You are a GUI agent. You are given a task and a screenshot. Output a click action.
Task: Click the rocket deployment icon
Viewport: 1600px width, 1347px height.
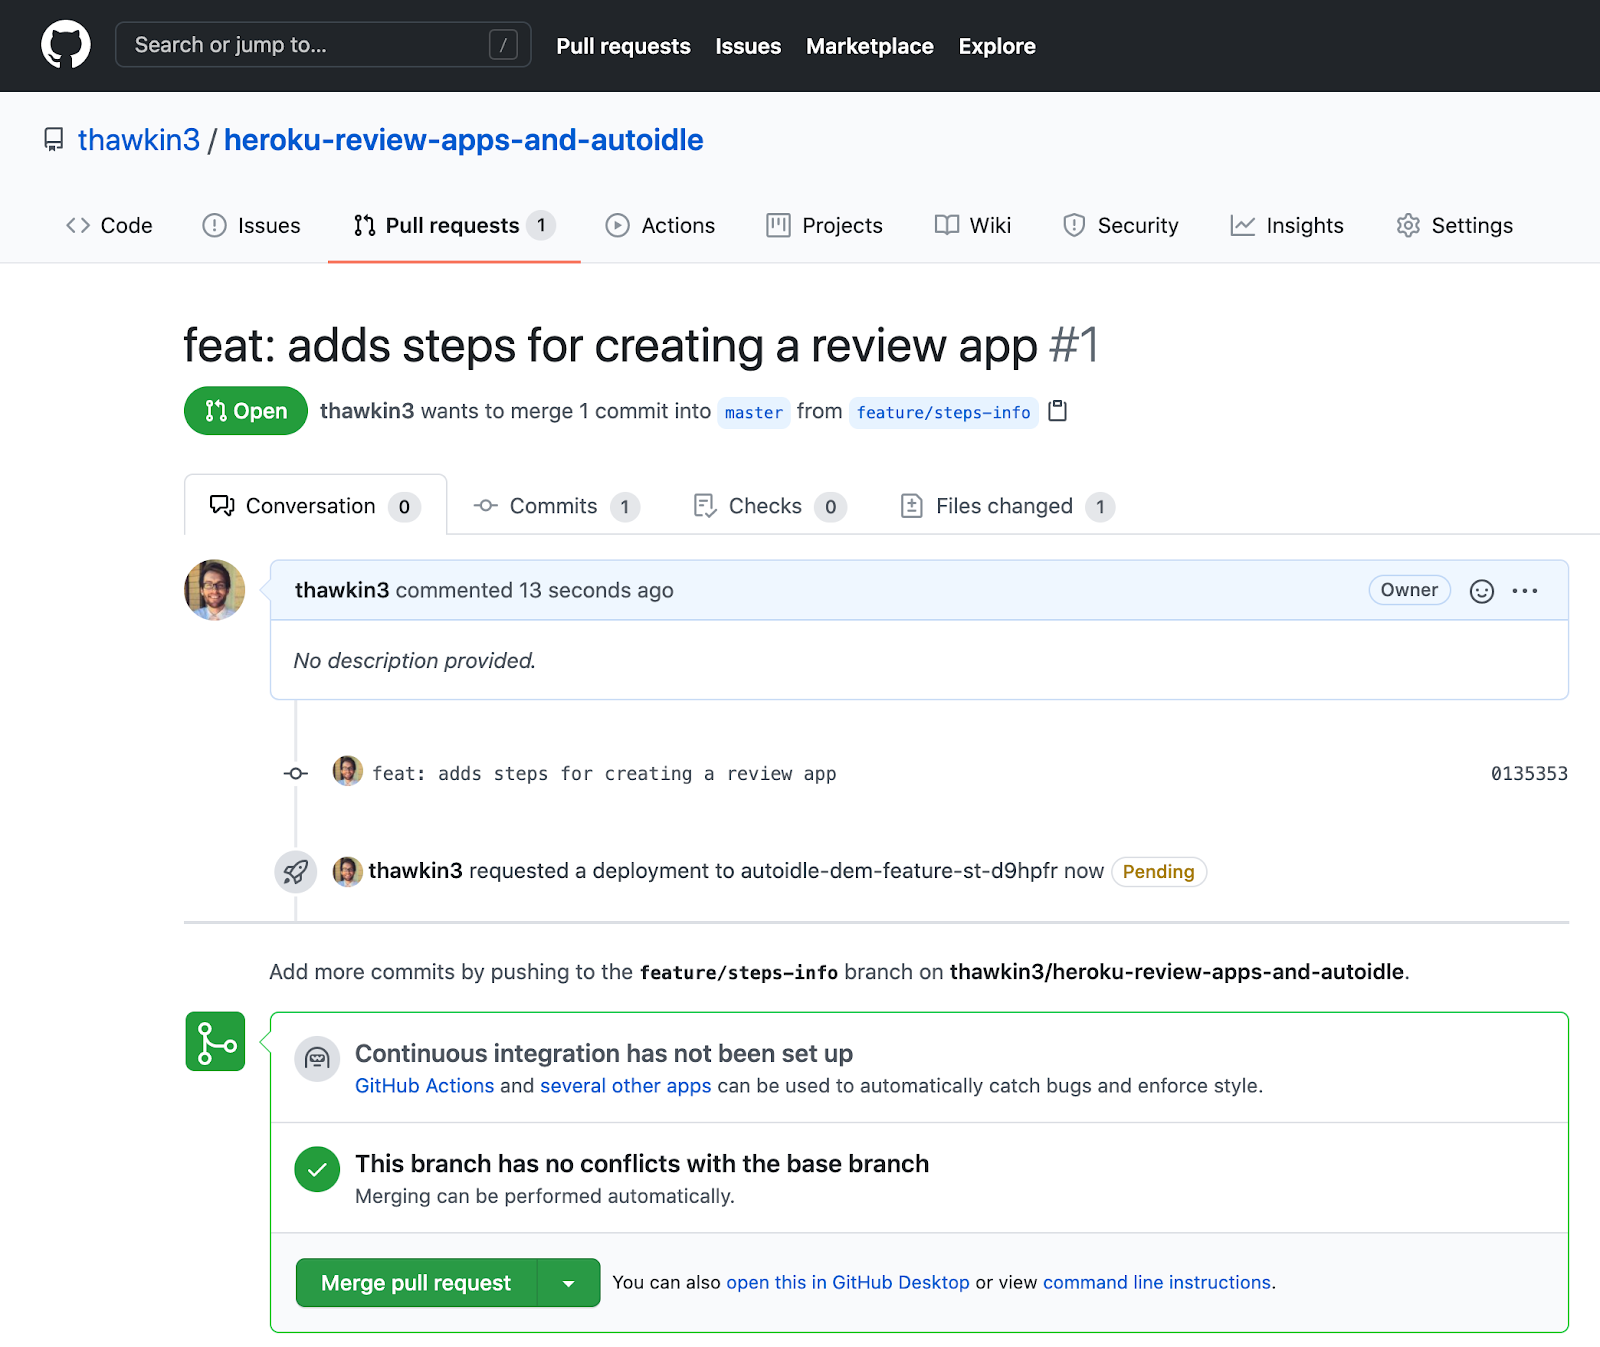295,872
